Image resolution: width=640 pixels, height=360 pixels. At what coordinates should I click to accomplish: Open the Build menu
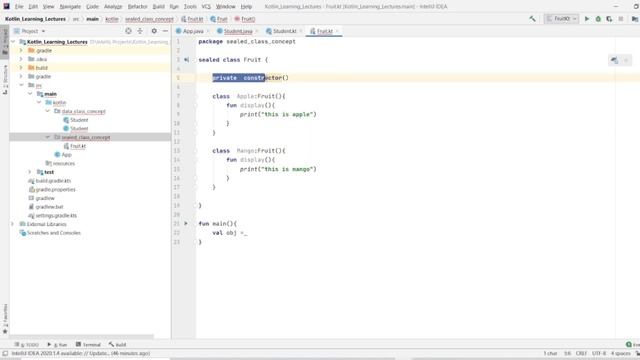pyautogui.click(x=159, y=7)
